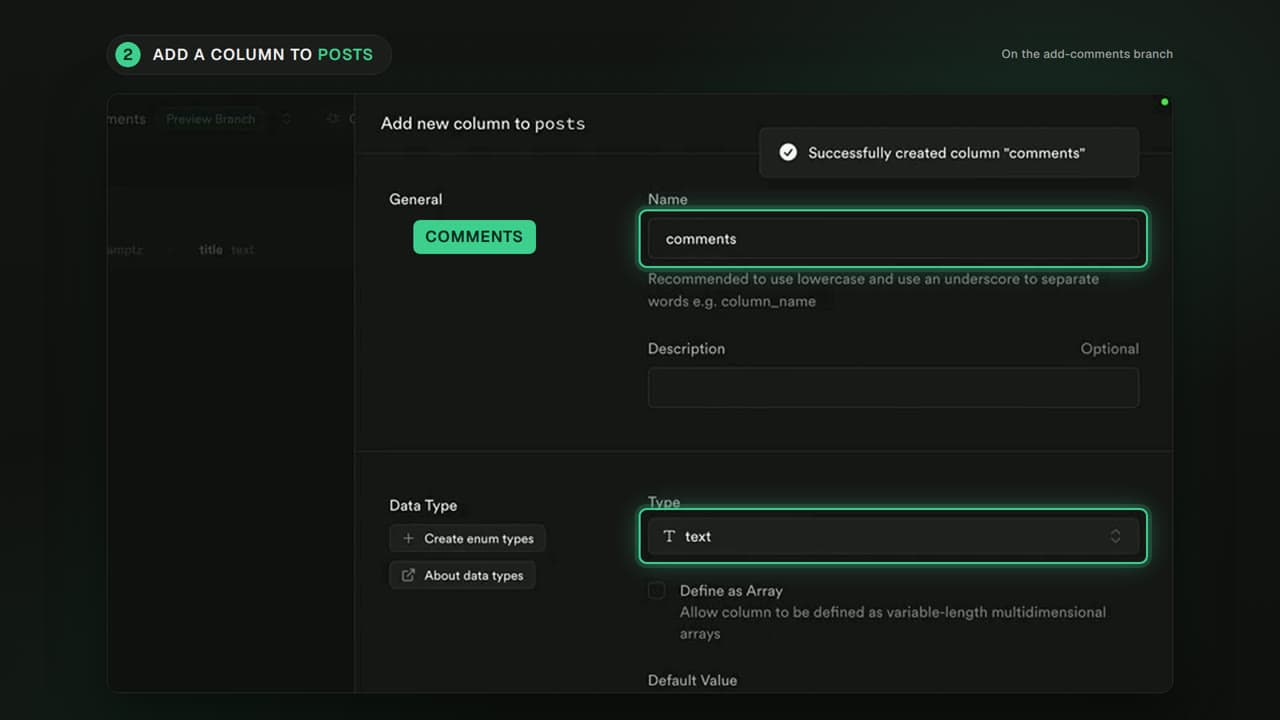Screen dimensions: 1280x720
Task: Open the About data types link
Action: tap(462, 575)
